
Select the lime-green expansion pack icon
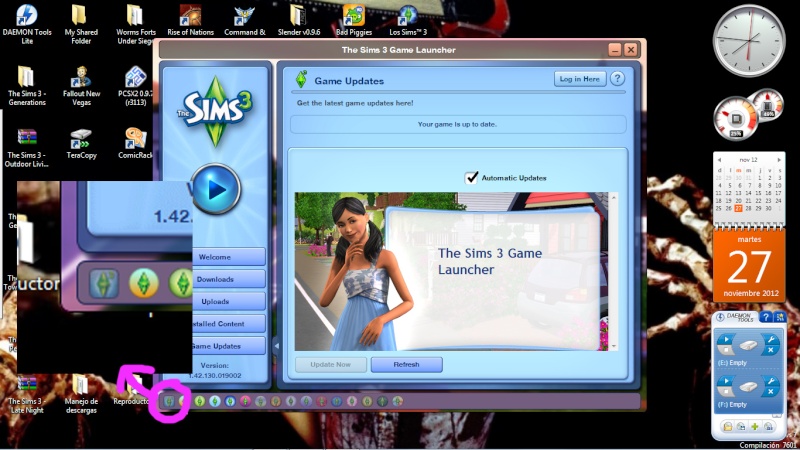point(199,402)
